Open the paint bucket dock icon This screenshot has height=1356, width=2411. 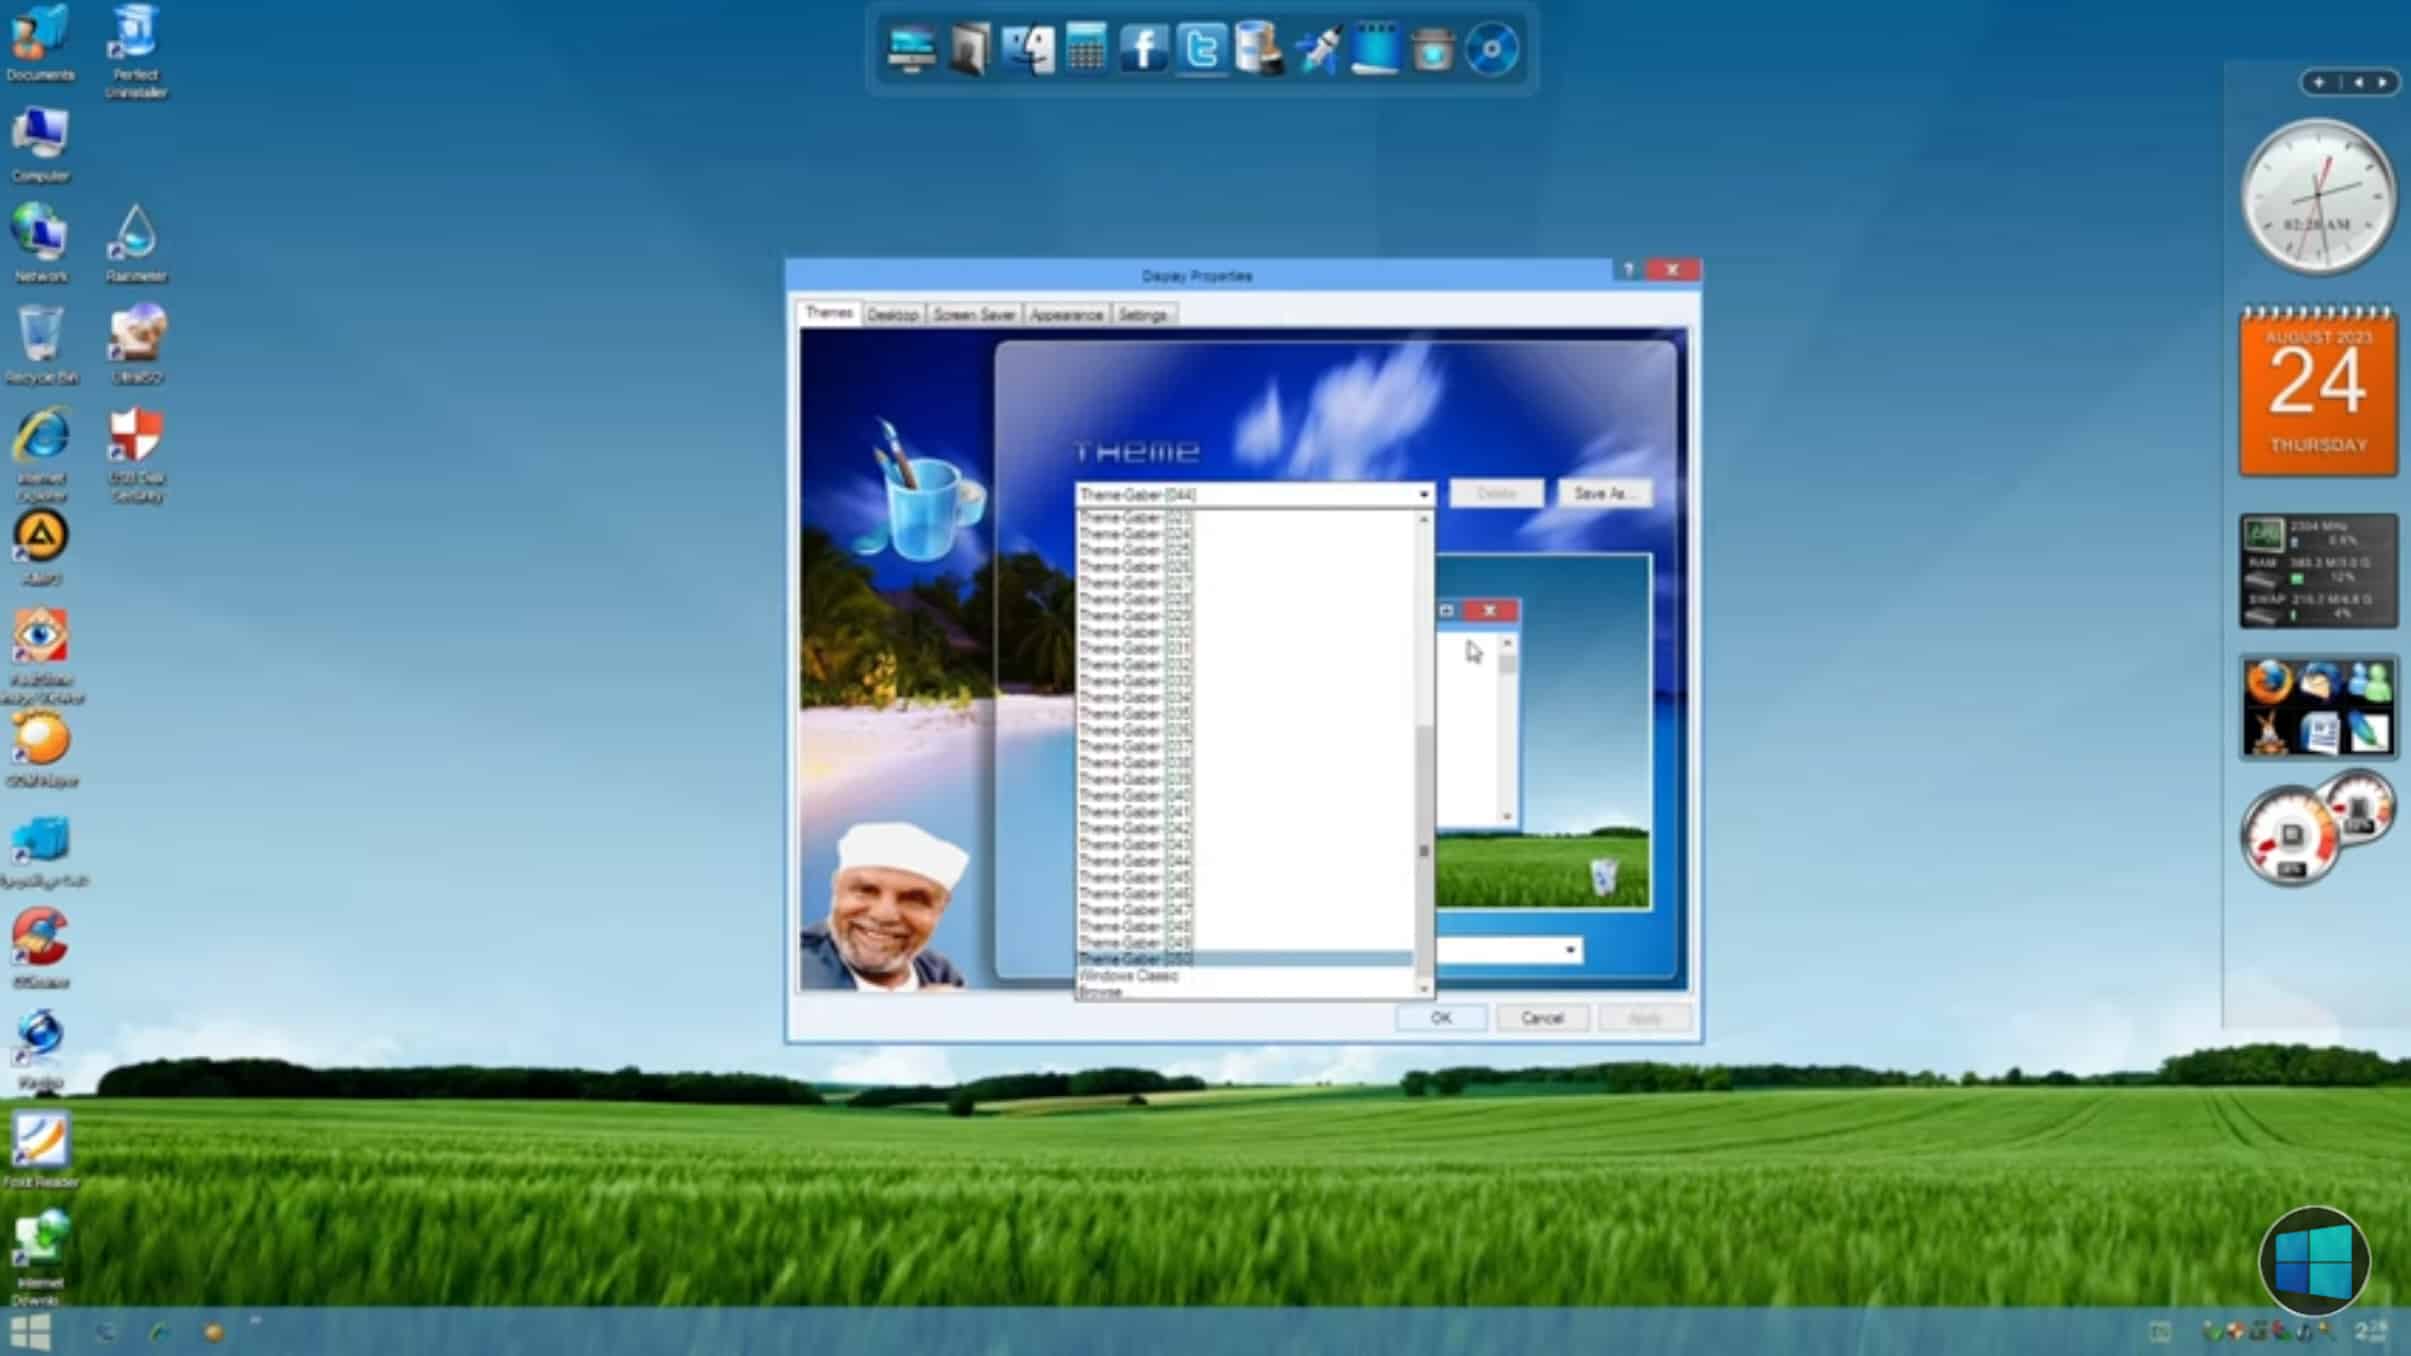[x=1259, y=50]
